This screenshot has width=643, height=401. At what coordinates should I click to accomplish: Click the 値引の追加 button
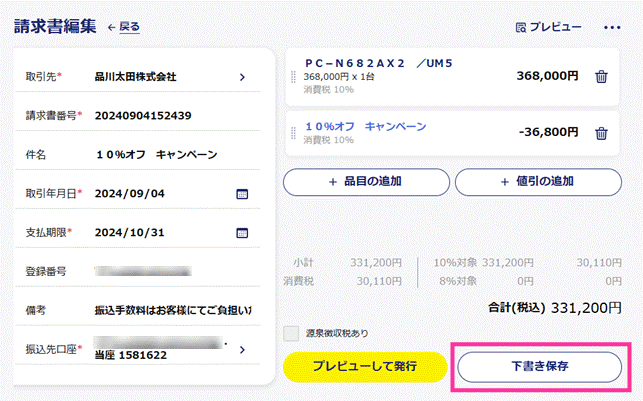(538, 182)
